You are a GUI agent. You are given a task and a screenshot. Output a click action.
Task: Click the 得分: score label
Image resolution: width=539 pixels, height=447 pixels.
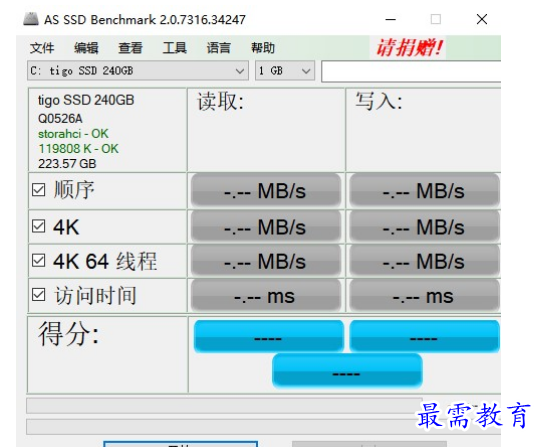[69, 333]
